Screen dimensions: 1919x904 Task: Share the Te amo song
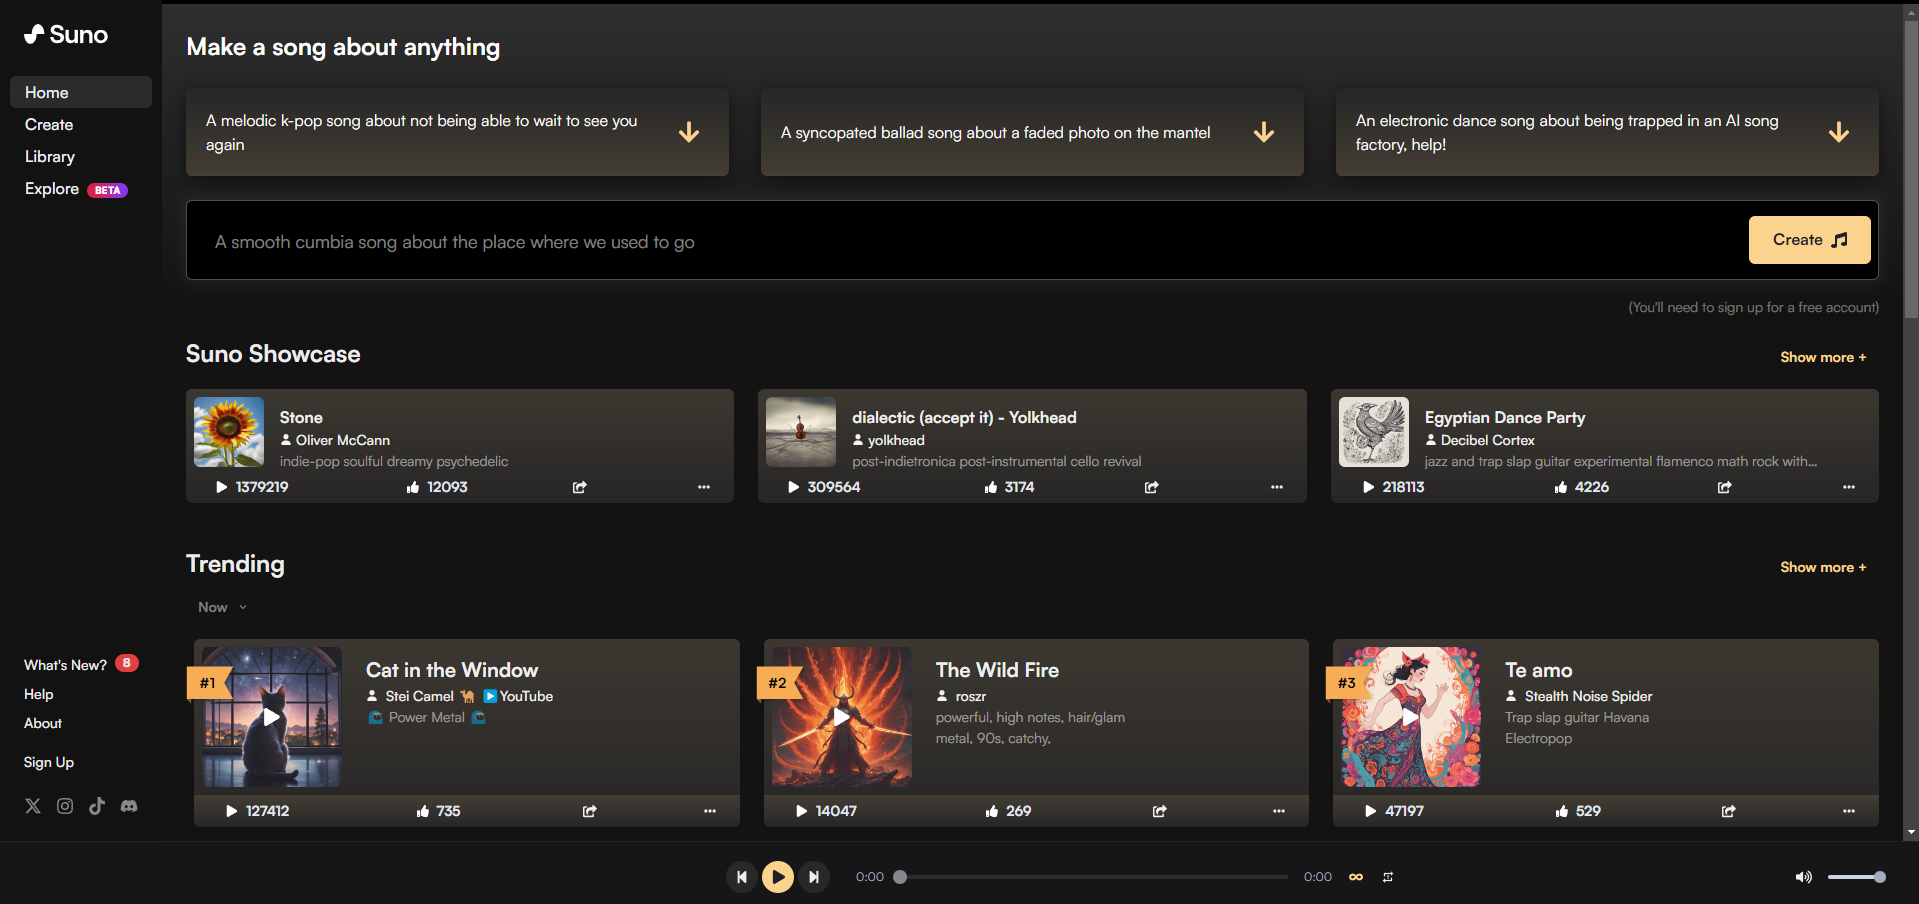point(1728,811)
